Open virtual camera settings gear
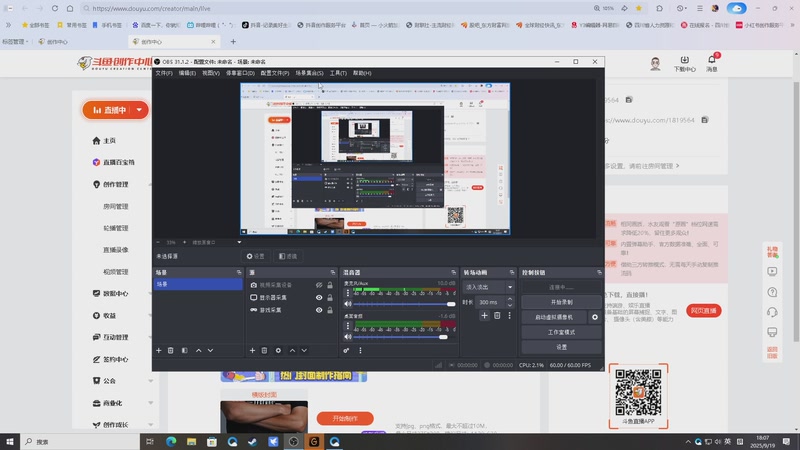800x450 pixels. coord(595,317)
